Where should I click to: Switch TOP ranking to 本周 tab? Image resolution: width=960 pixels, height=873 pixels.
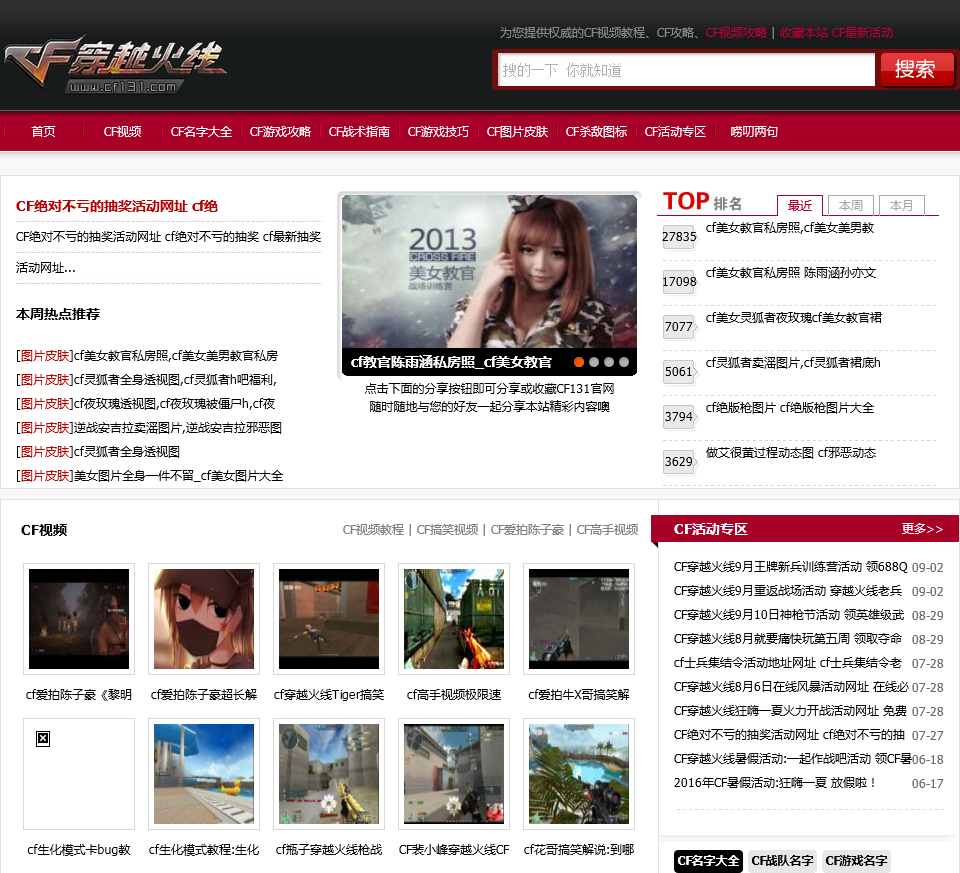pos(850,205)
